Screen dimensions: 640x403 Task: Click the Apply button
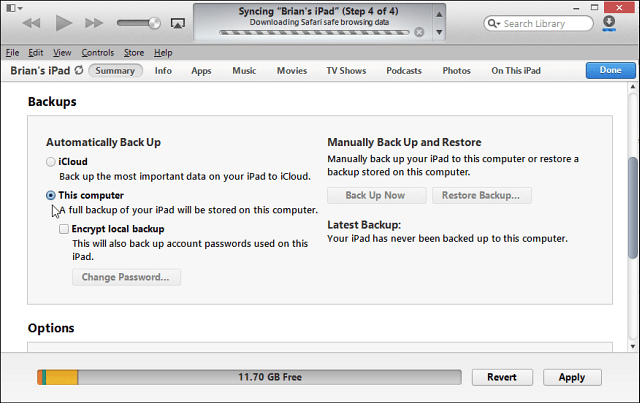tap(572, 377)
